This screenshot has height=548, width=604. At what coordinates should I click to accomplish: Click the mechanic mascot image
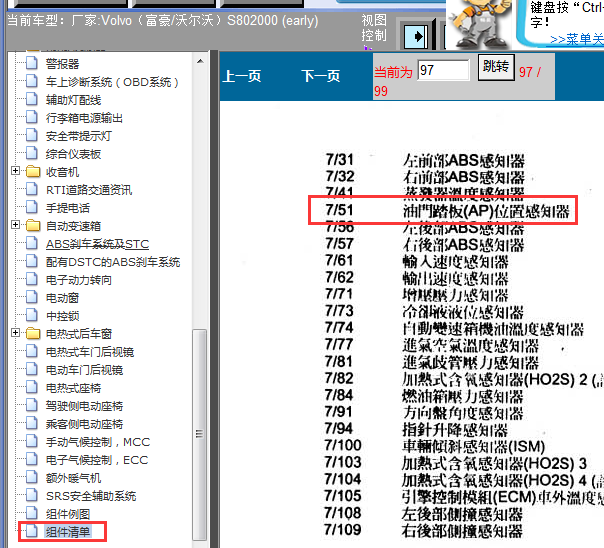(x=480, y=24)
